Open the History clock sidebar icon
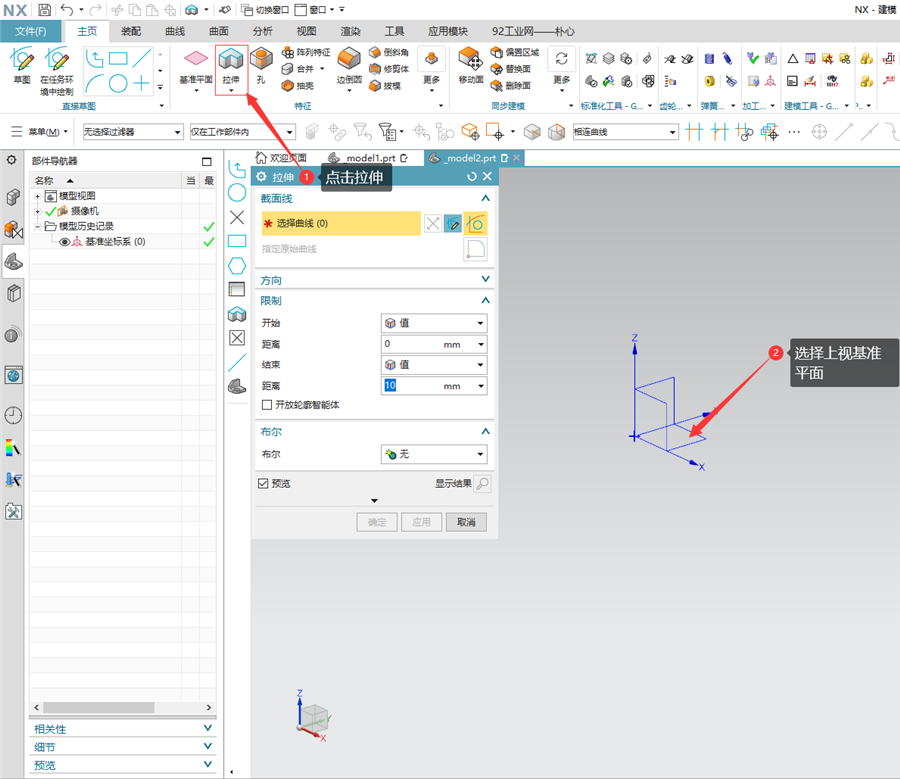Screen dimensions: 900x779 click(13, 415)
